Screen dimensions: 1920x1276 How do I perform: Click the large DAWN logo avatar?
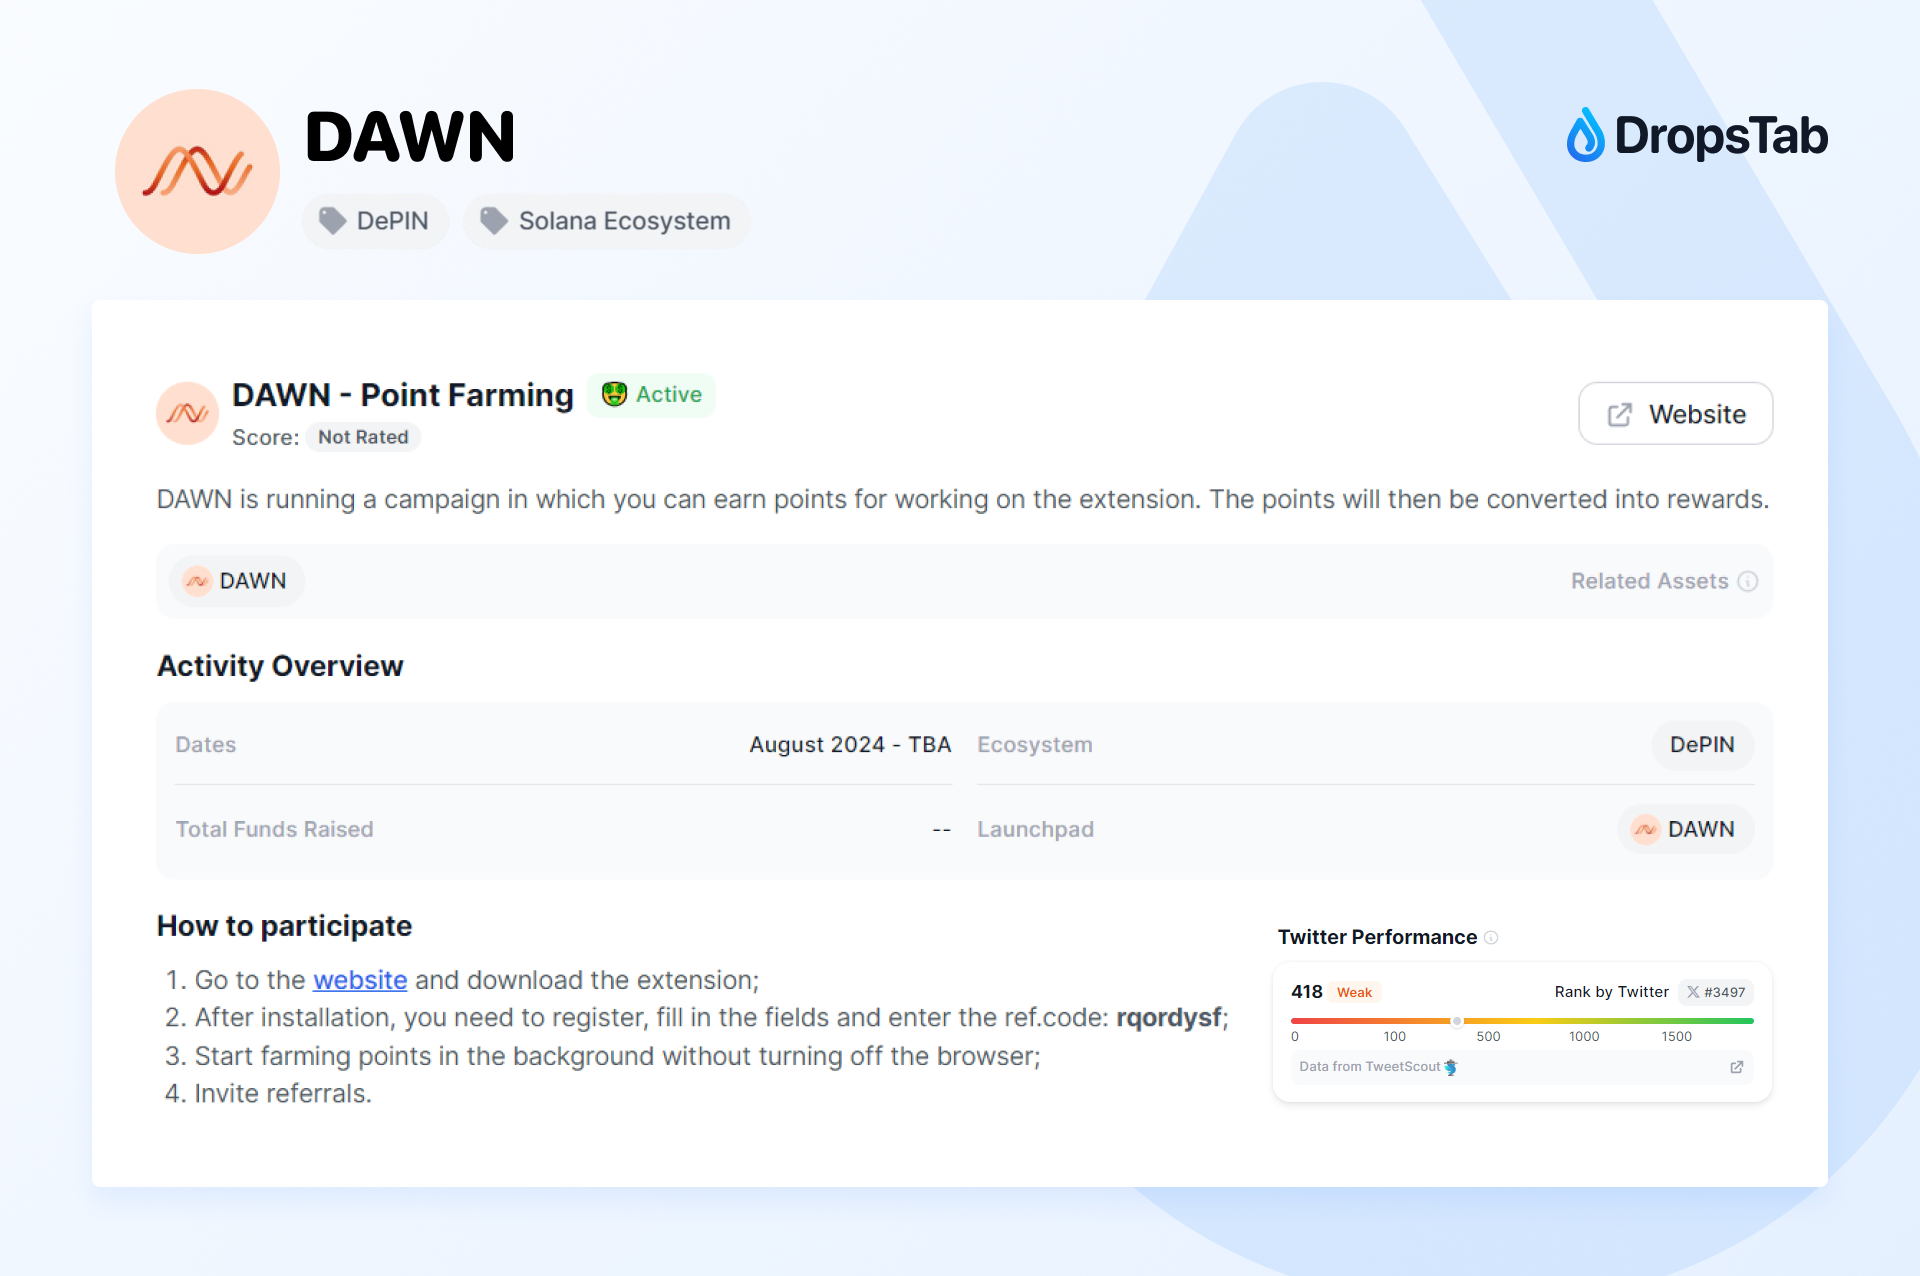pos(197,171)
